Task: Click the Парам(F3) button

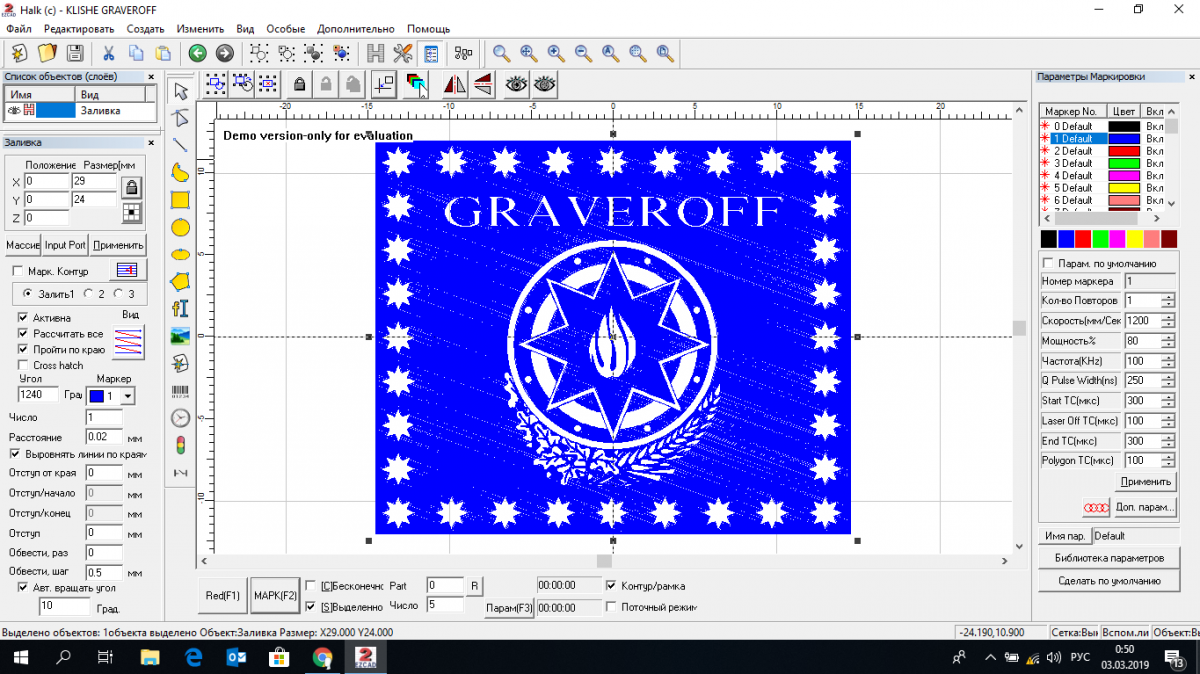Action: pos(509,608)
